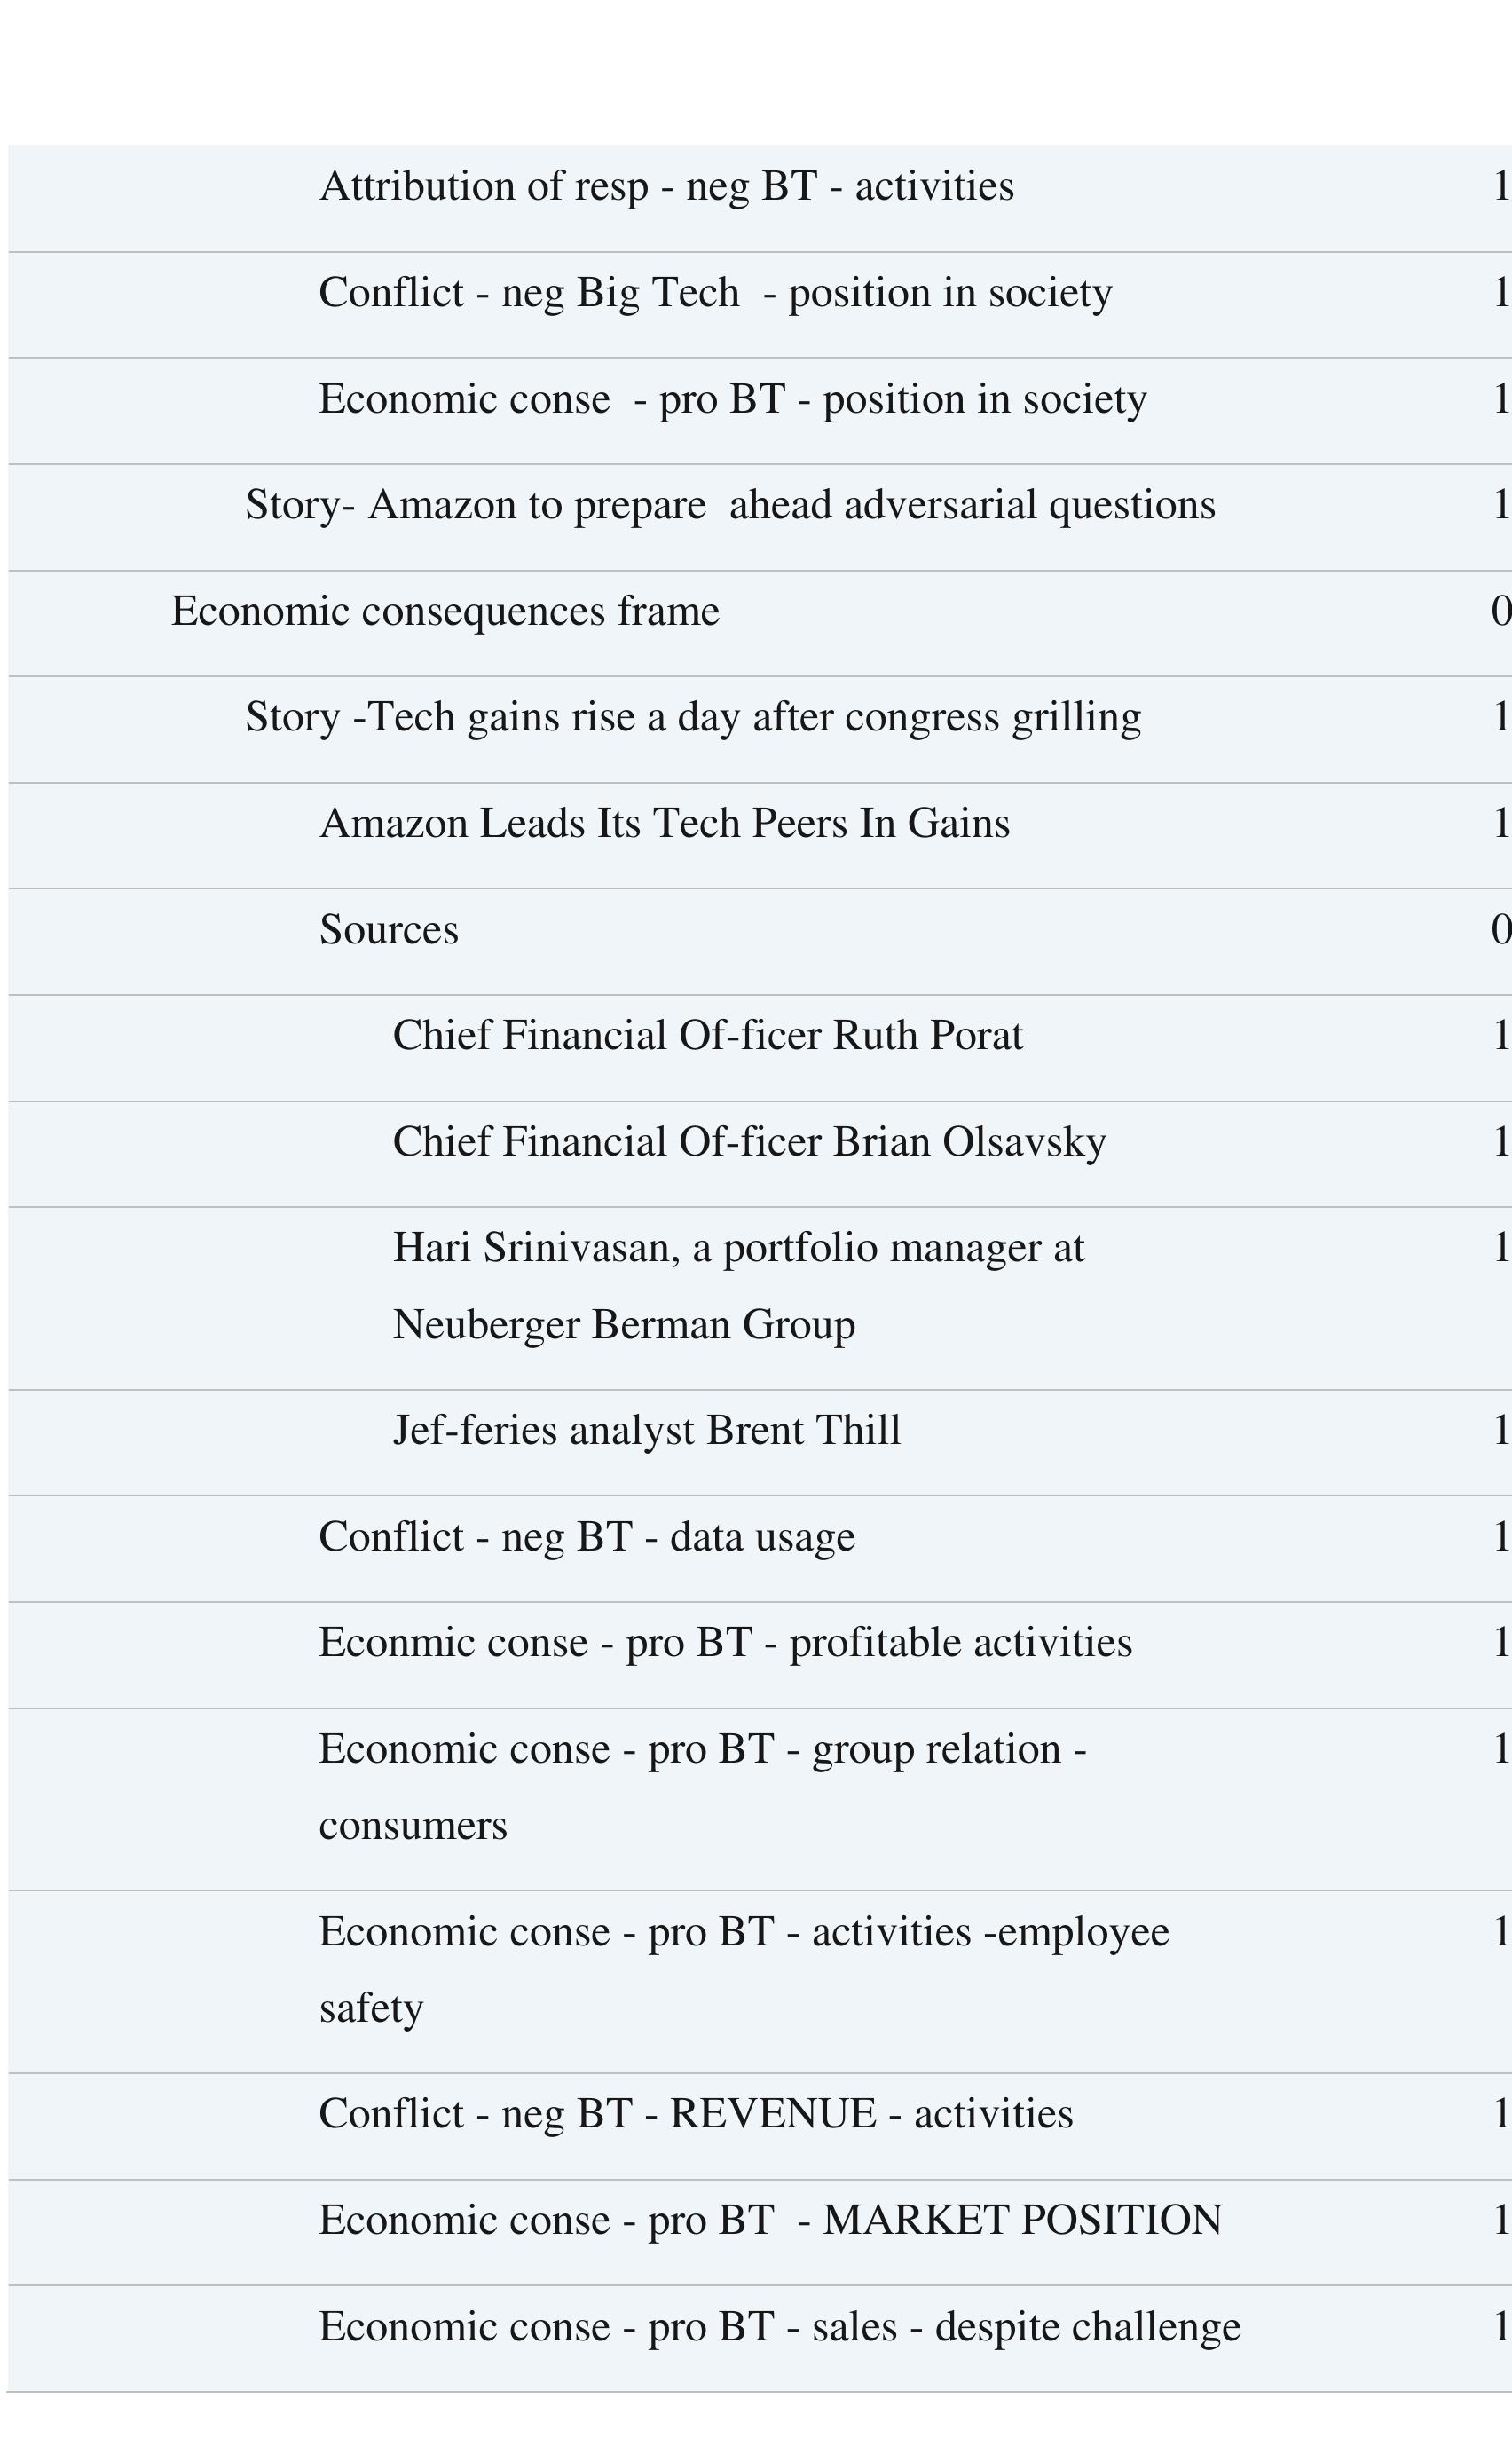The width and height of the screenshot is (1512, 2454).
Task: Select the 'Economic consequences frame' node
Action: [x=445, y=611]
